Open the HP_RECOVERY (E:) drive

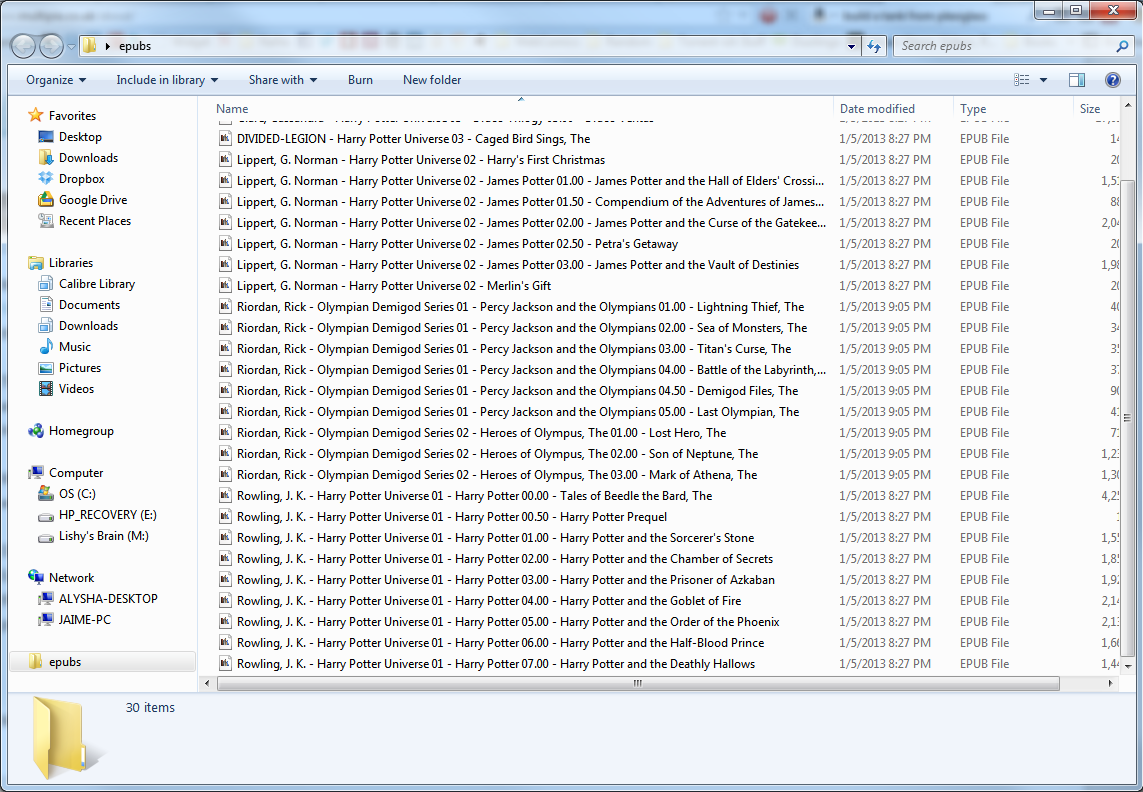107,515
